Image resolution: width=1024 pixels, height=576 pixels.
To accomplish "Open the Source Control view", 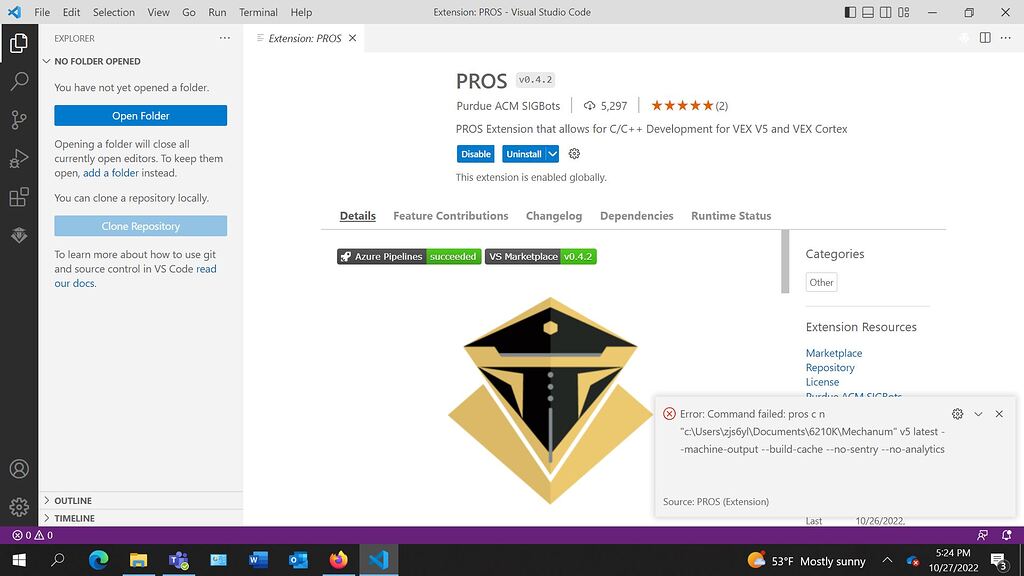I will (18, 120).
